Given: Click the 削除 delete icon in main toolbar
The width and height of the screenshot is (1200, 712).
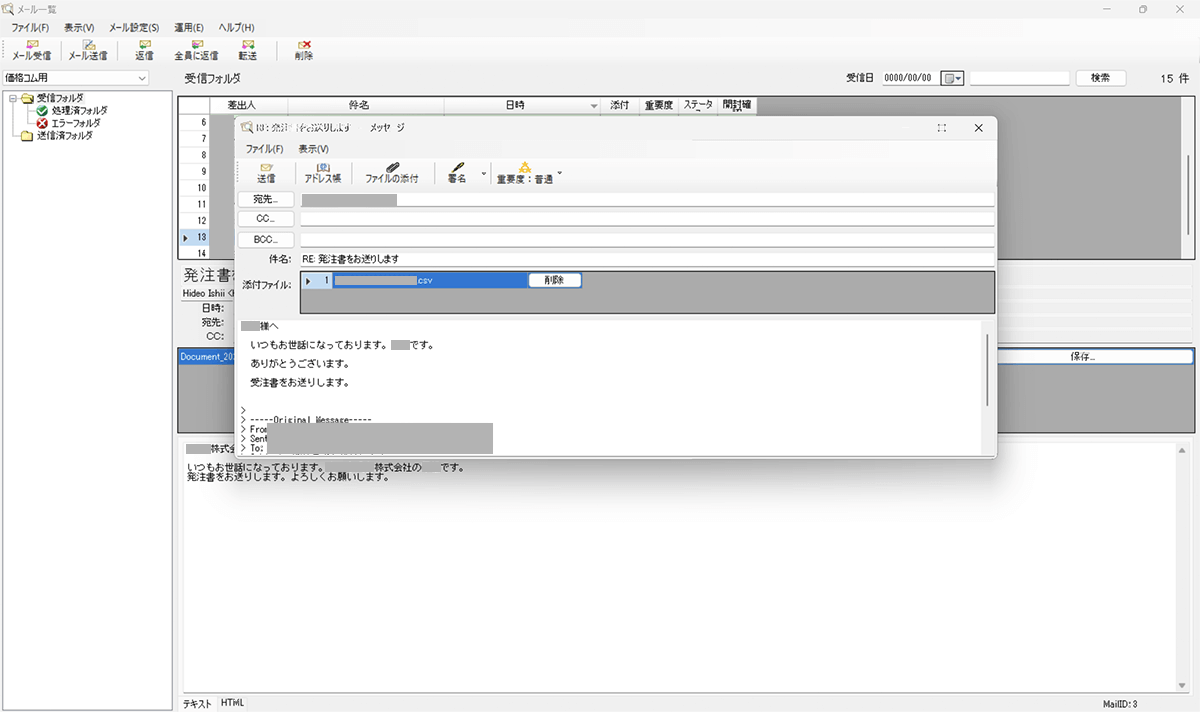Looking at the screenshot, I should click(x=304, y=50).
